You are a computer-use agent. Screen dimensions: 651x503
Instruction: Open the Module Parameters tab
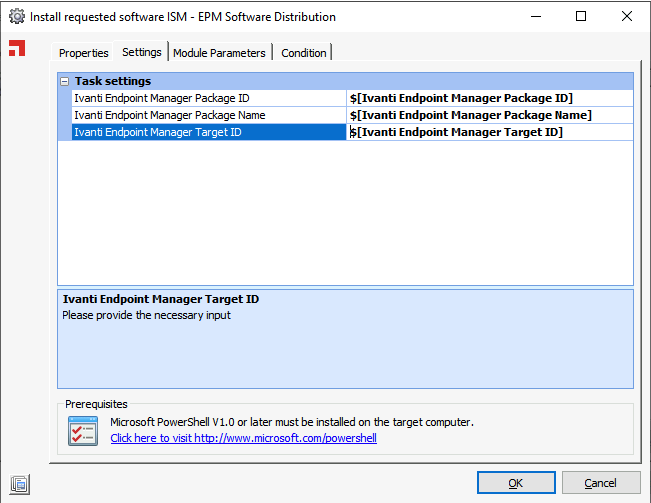tap(219, 53)
